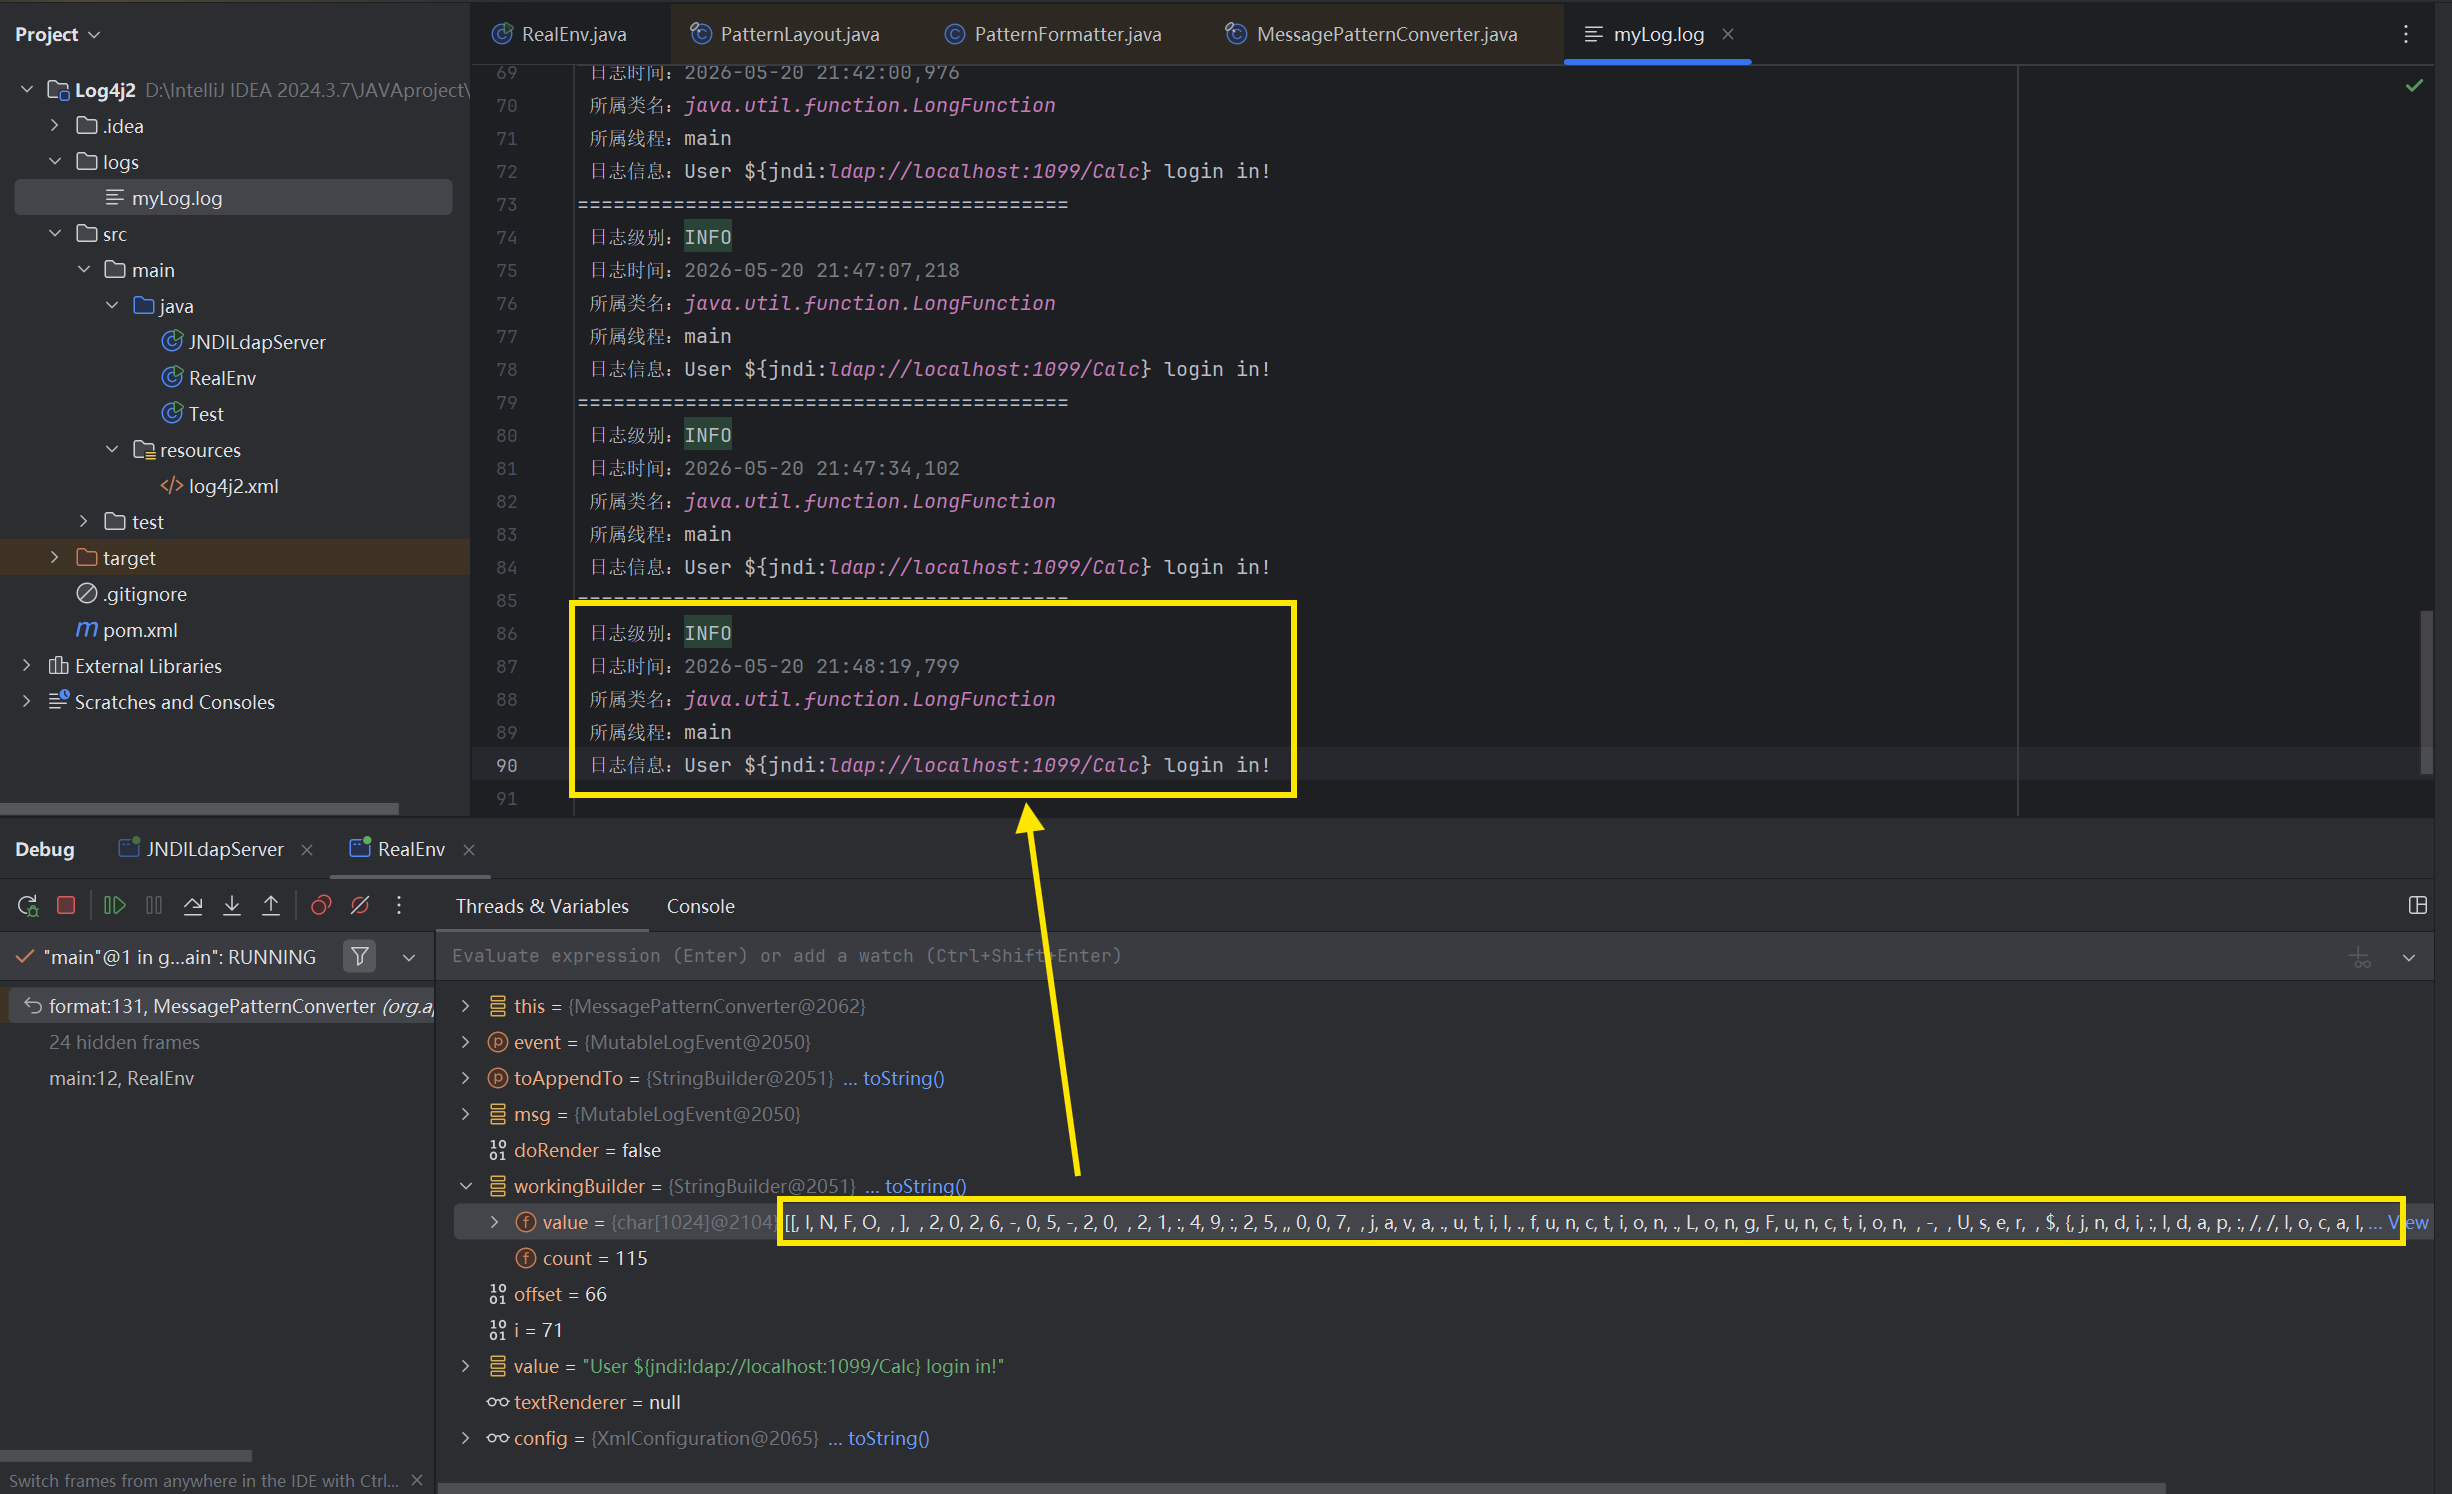Viewport: 2452px width, 1494px height.
Task: Expand the test folder
Action: pyautogui.click(x=84, y=522)
